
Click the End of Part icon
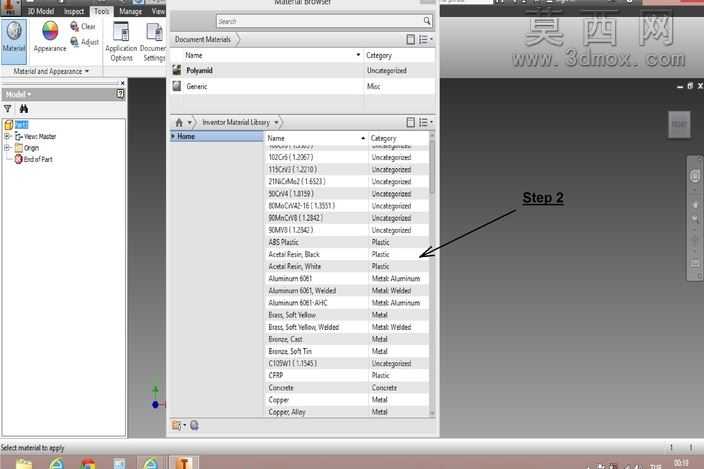[18, 159]
